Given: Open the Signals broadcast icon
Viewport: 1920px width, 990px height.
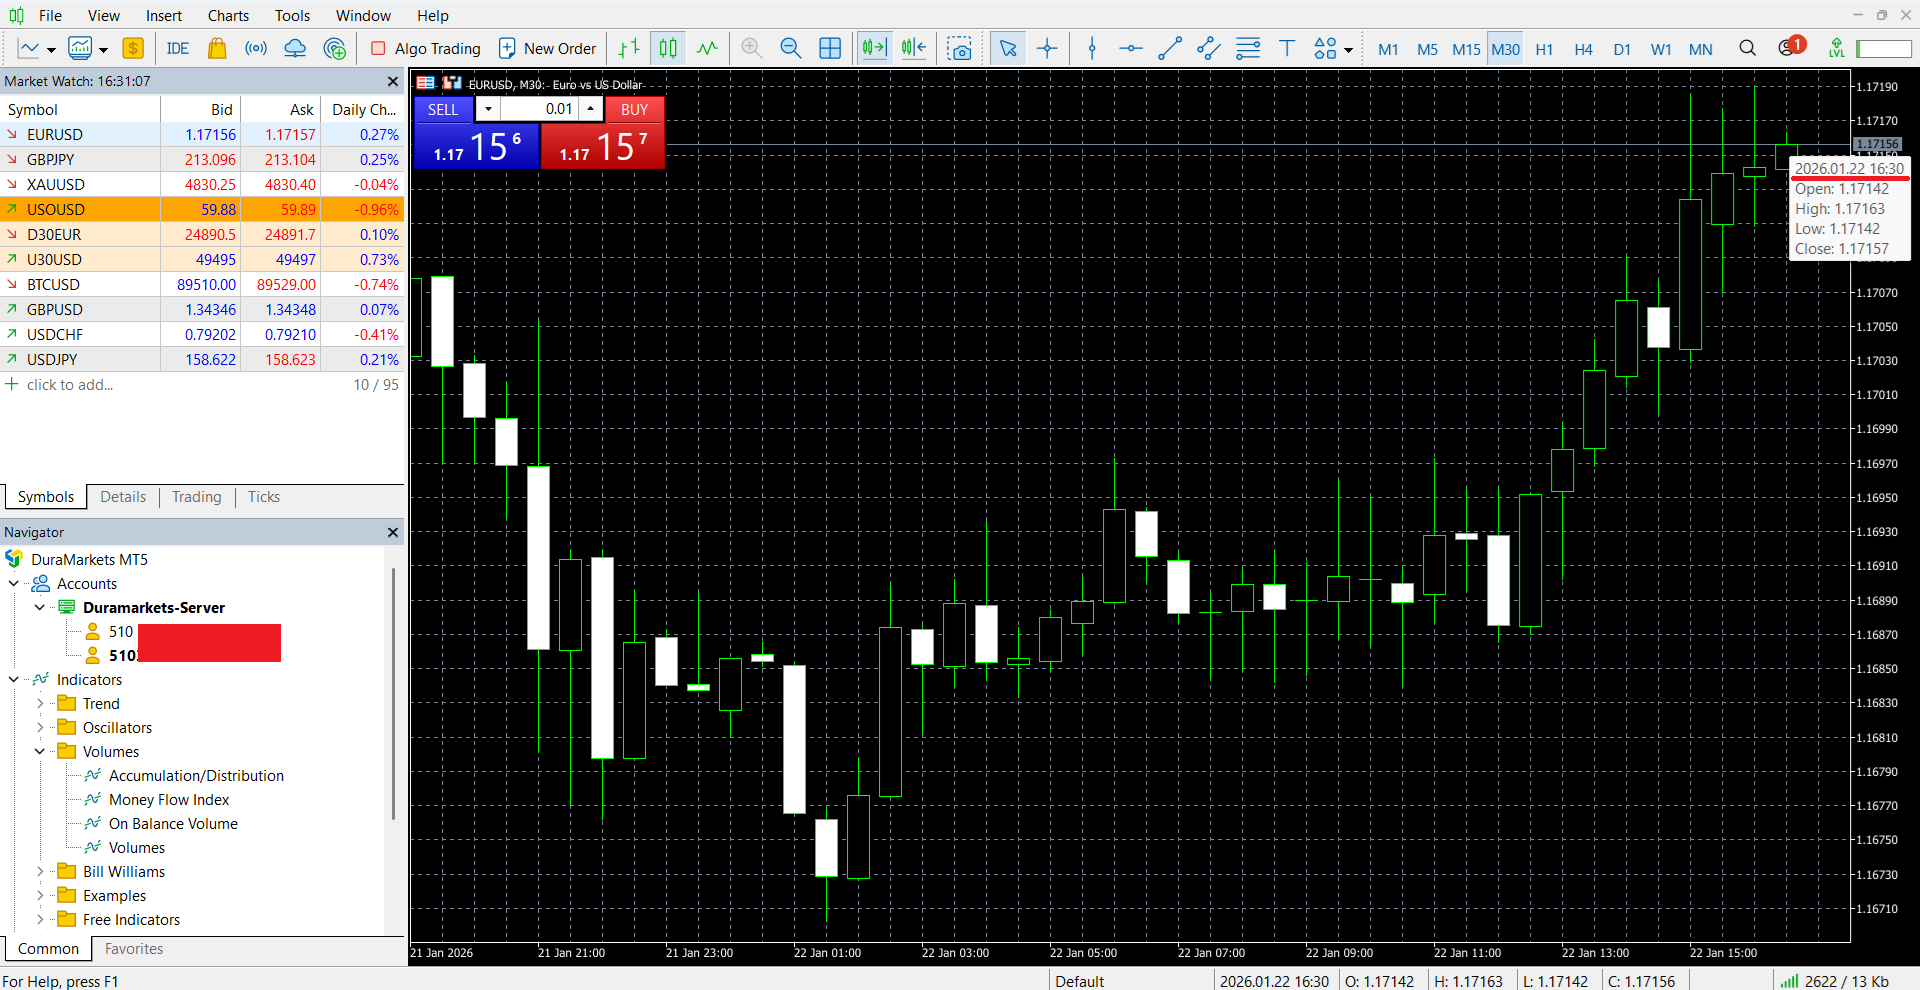Looking at the screenshot, I should (256, 48).
